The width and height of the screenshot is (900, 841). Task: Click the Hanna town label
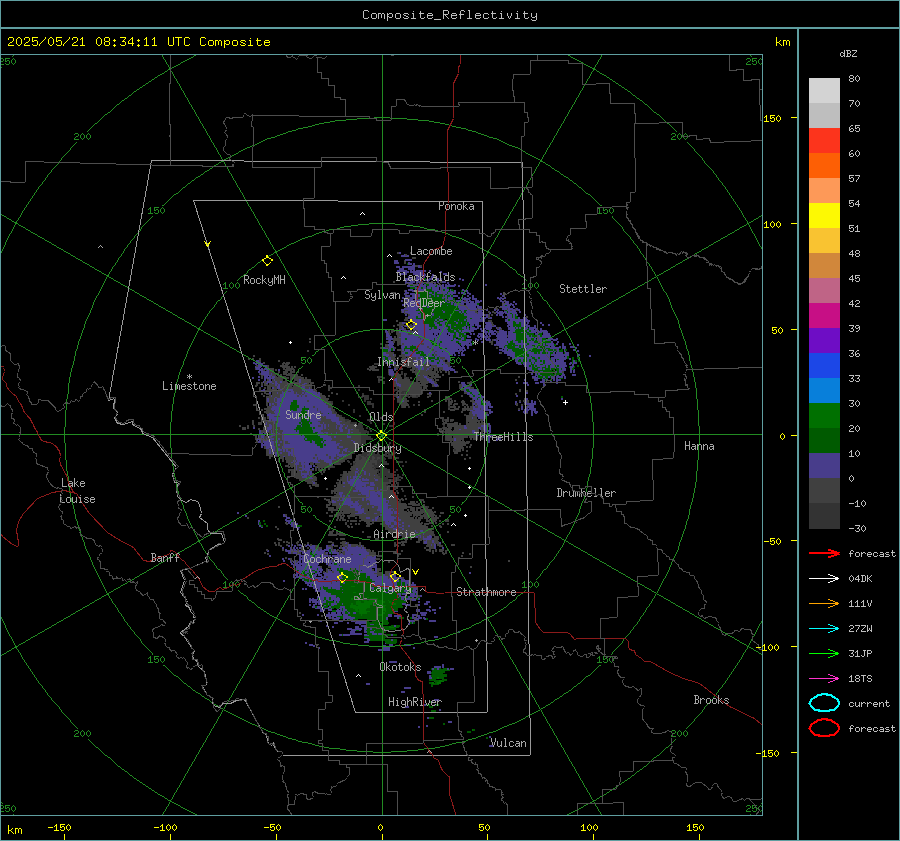(x=699, y=446)
